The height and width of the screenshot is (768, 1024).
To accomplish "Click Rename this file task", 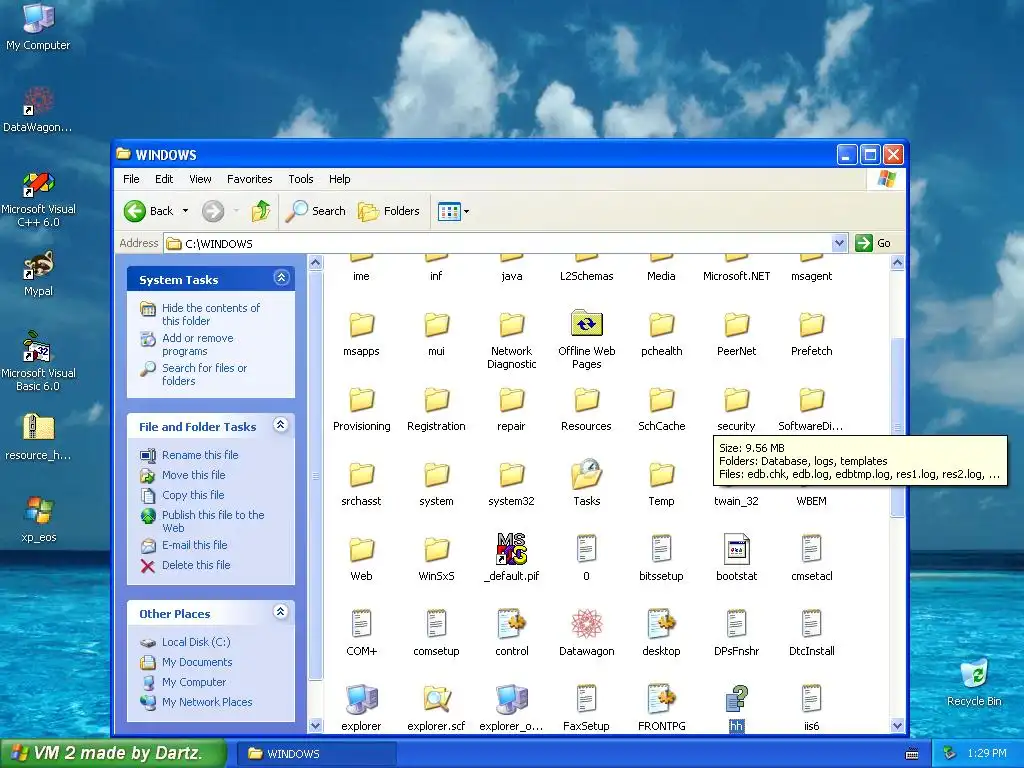I will point(200,455).
